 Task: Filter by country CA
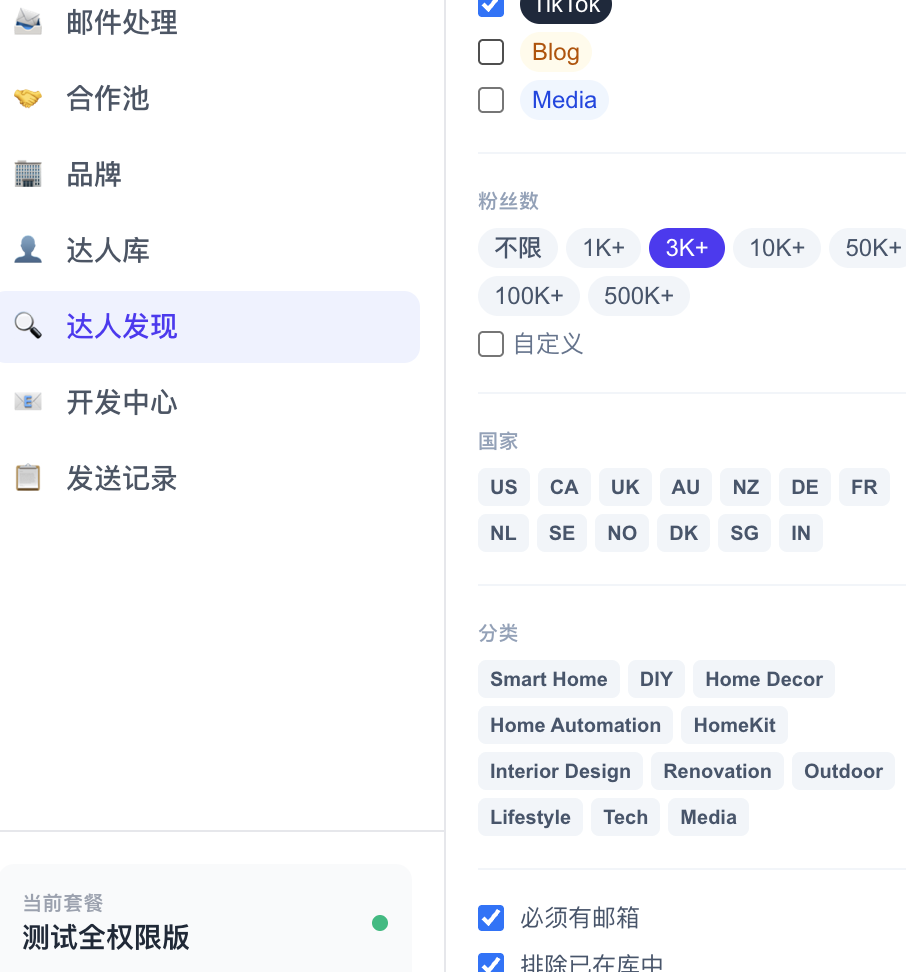(x=564, y=487)
